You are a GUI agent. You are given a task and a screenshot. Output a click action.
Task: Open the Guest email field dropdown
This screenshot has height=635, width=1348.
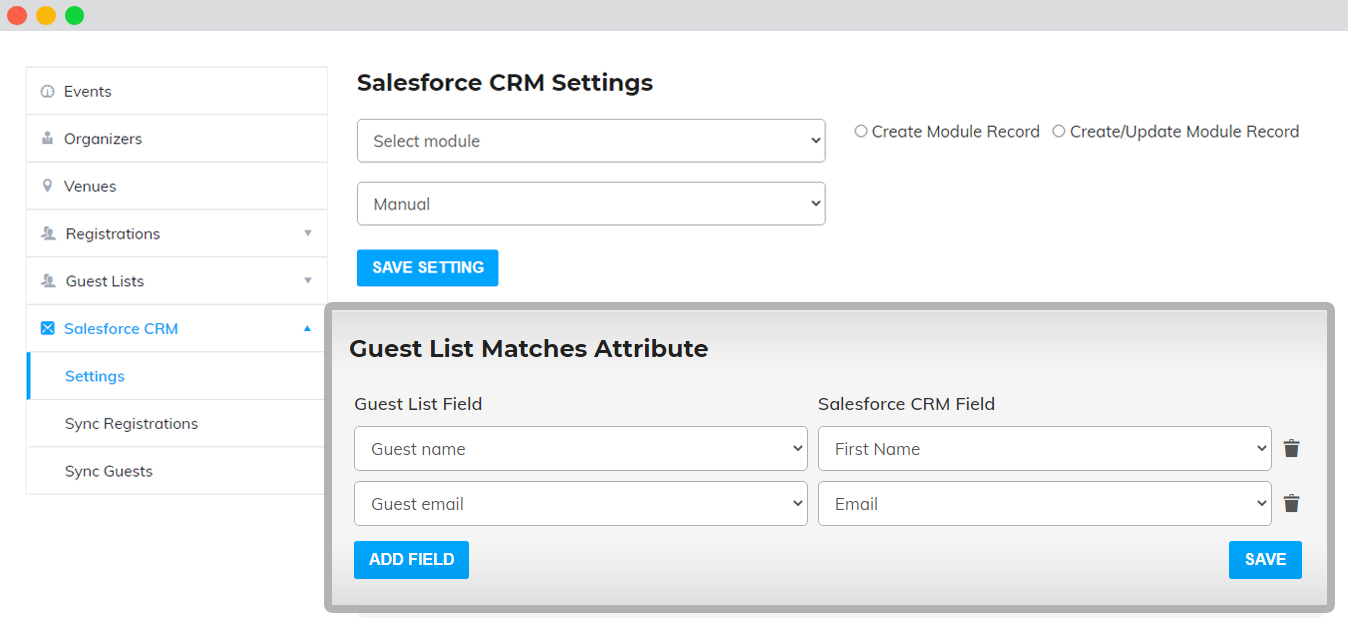coord(580,503)
